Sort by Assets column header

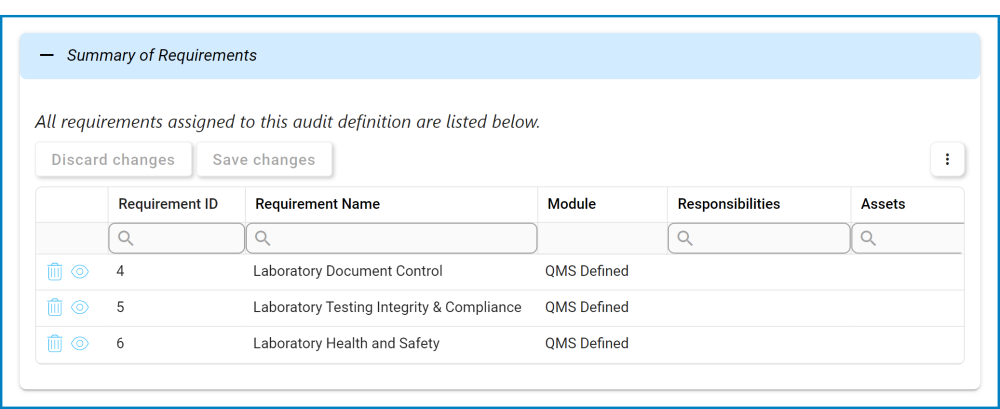click(x=883, y=204)
